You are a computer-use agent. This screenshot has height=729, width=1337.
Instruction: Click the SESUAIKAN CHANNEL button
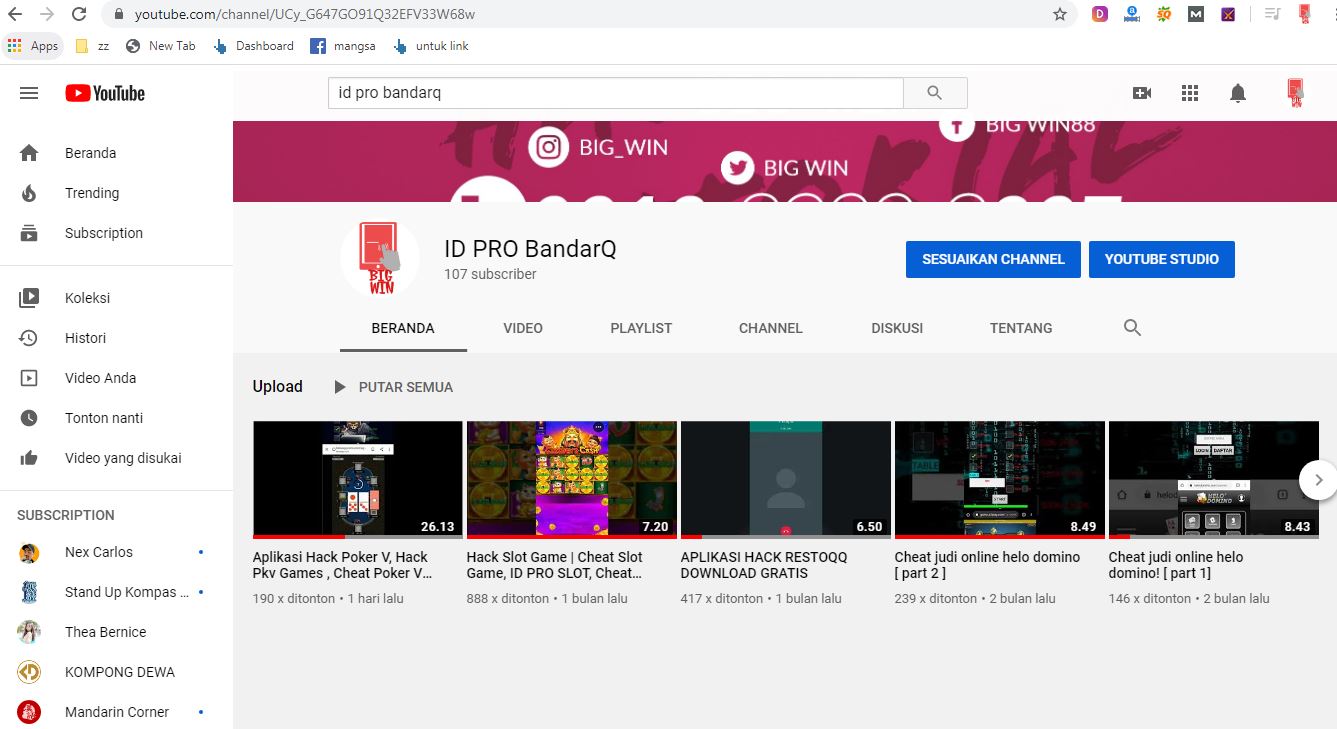993,259
